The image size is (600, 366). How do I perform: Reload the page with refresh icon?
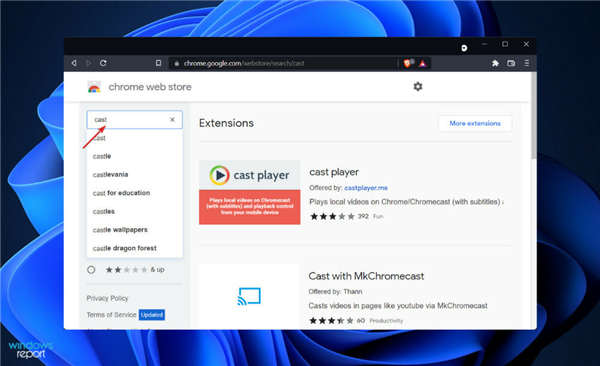click(x=103, y=63)
